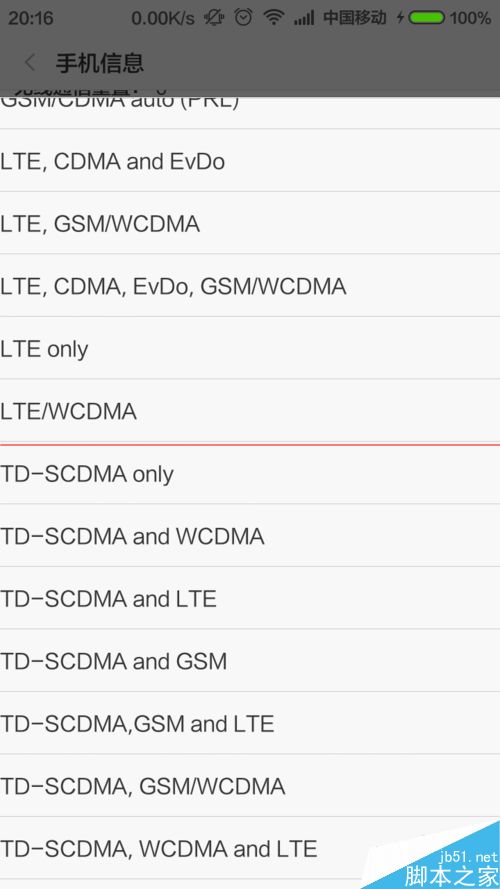Tap the muted bell status icon

tap(214, 18)
